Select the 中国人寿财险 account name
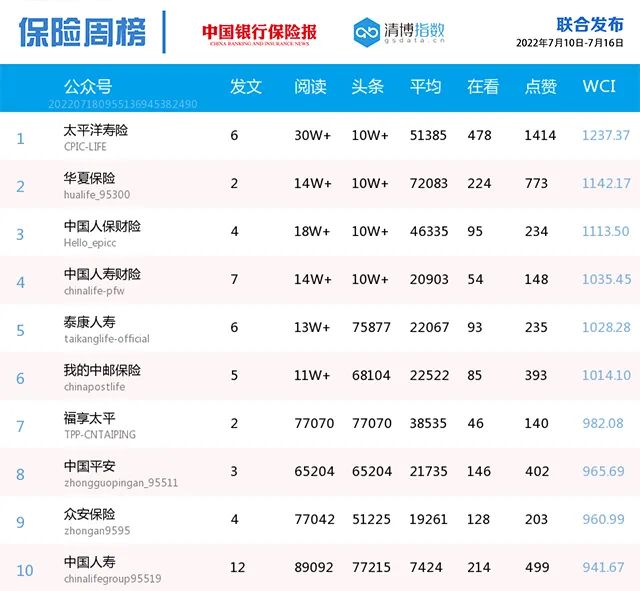The width and height of the screenshot is (640, 591). [x=102, y=274]
